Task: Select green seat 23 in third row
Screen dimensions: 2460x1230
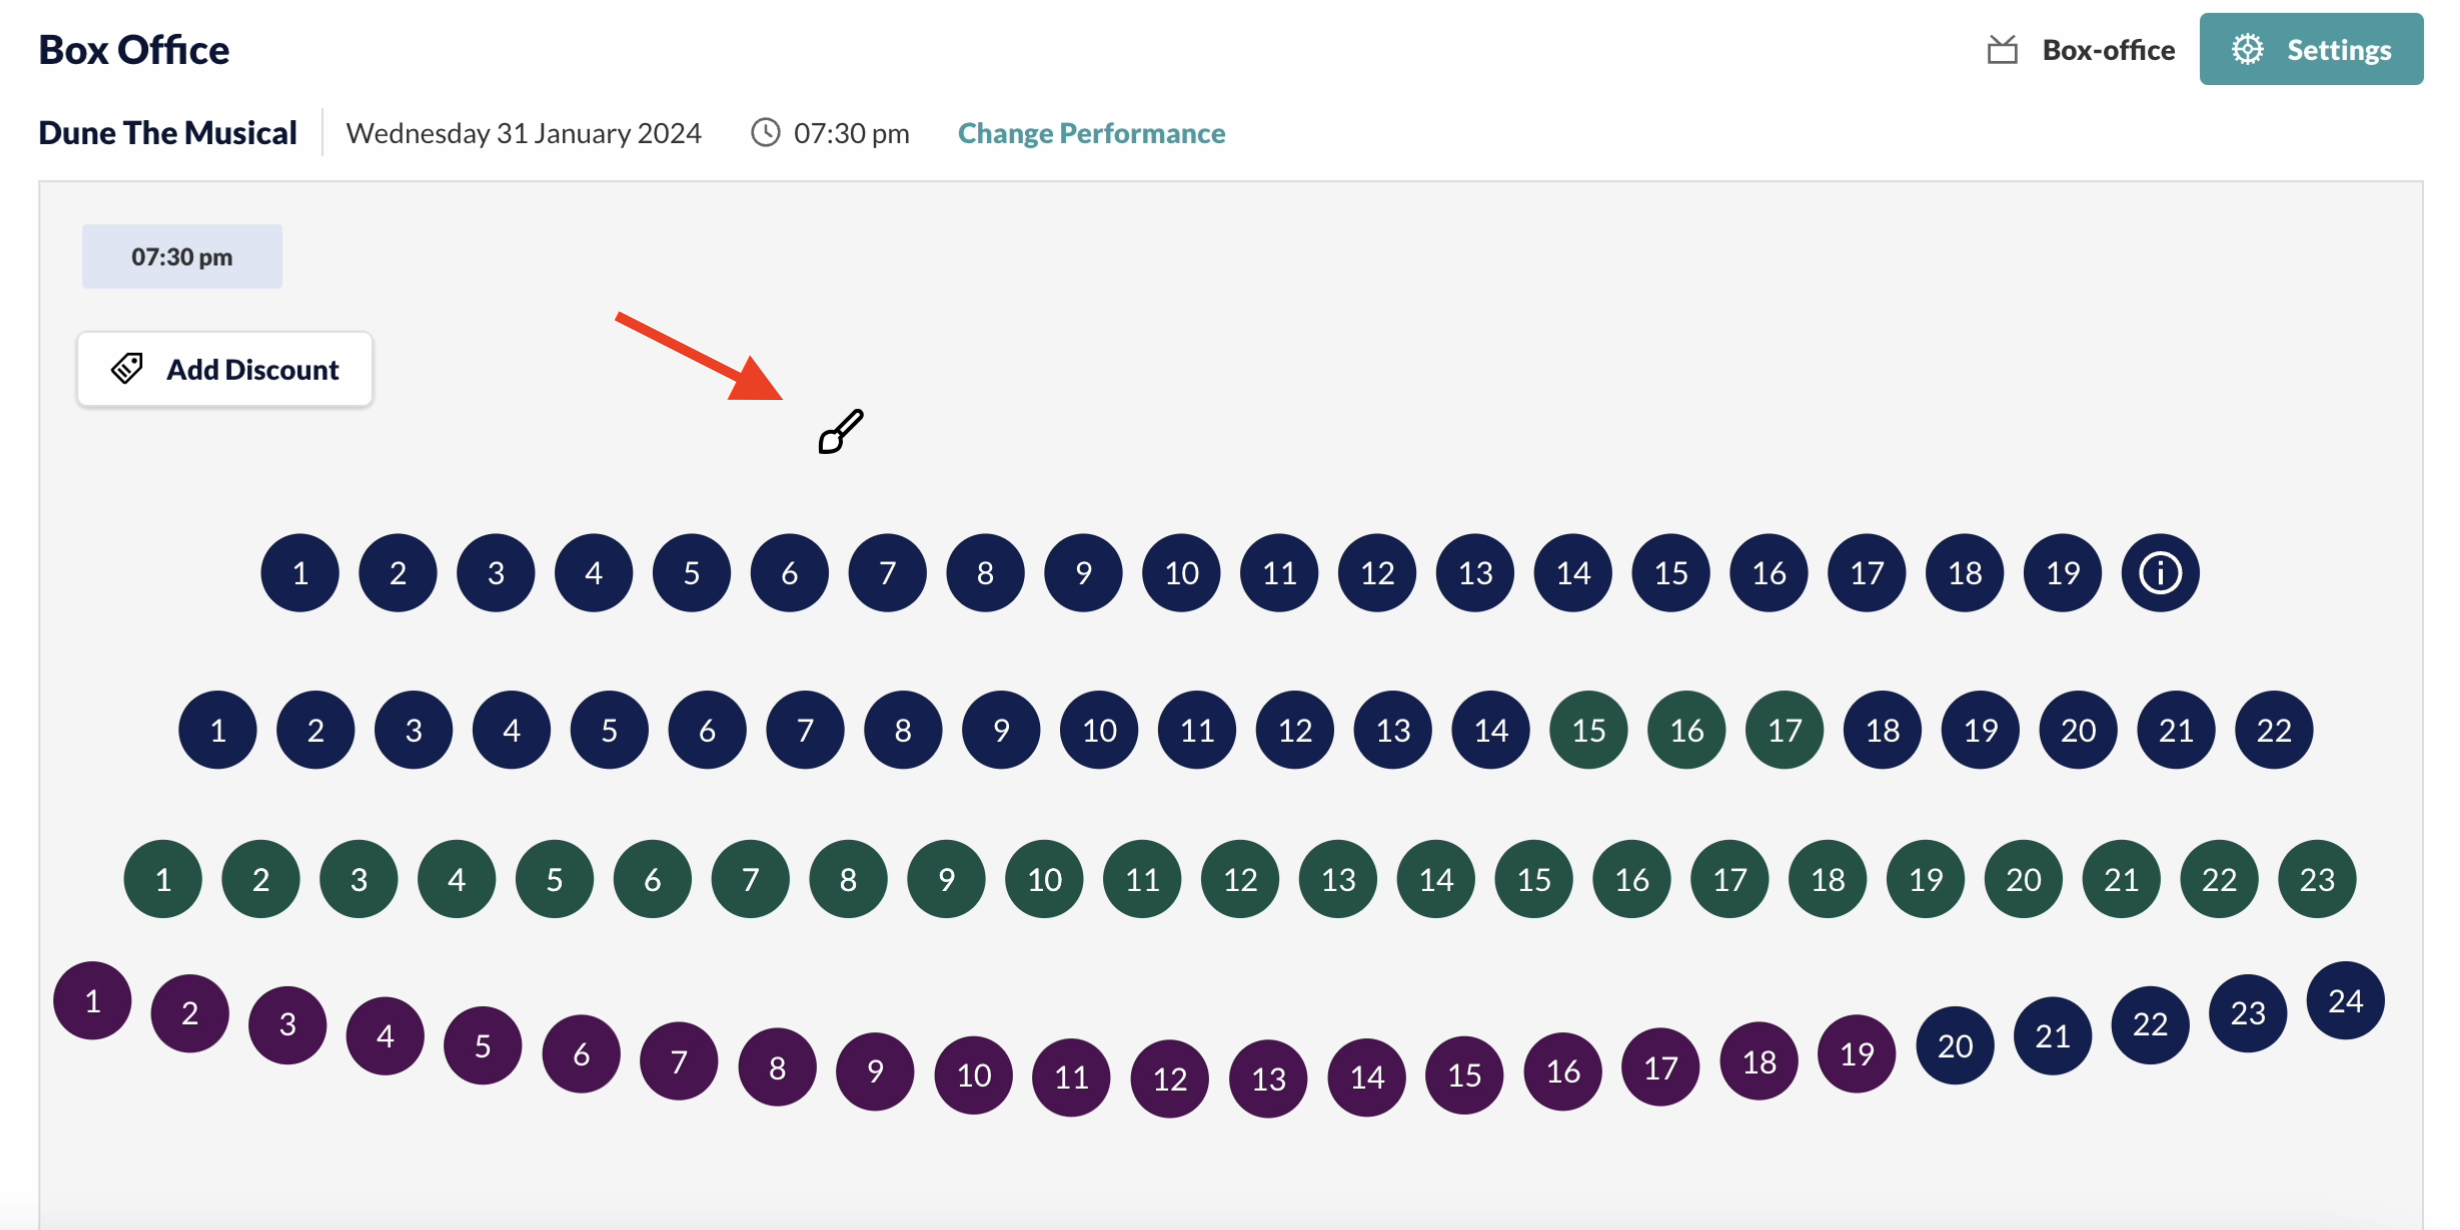Action: (x=2316, y=879)
